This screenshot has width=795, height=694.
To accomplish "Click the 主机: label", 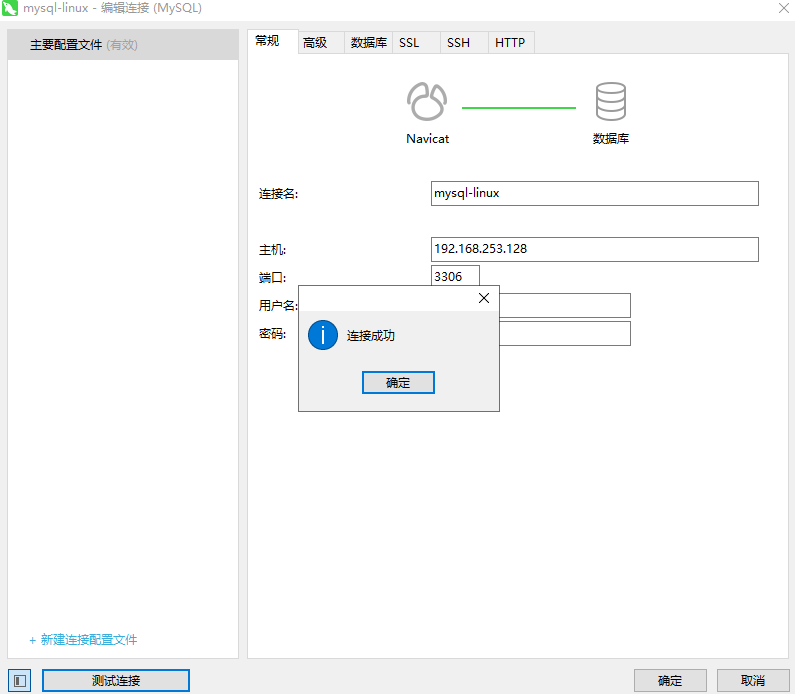I will pos(272,250).
